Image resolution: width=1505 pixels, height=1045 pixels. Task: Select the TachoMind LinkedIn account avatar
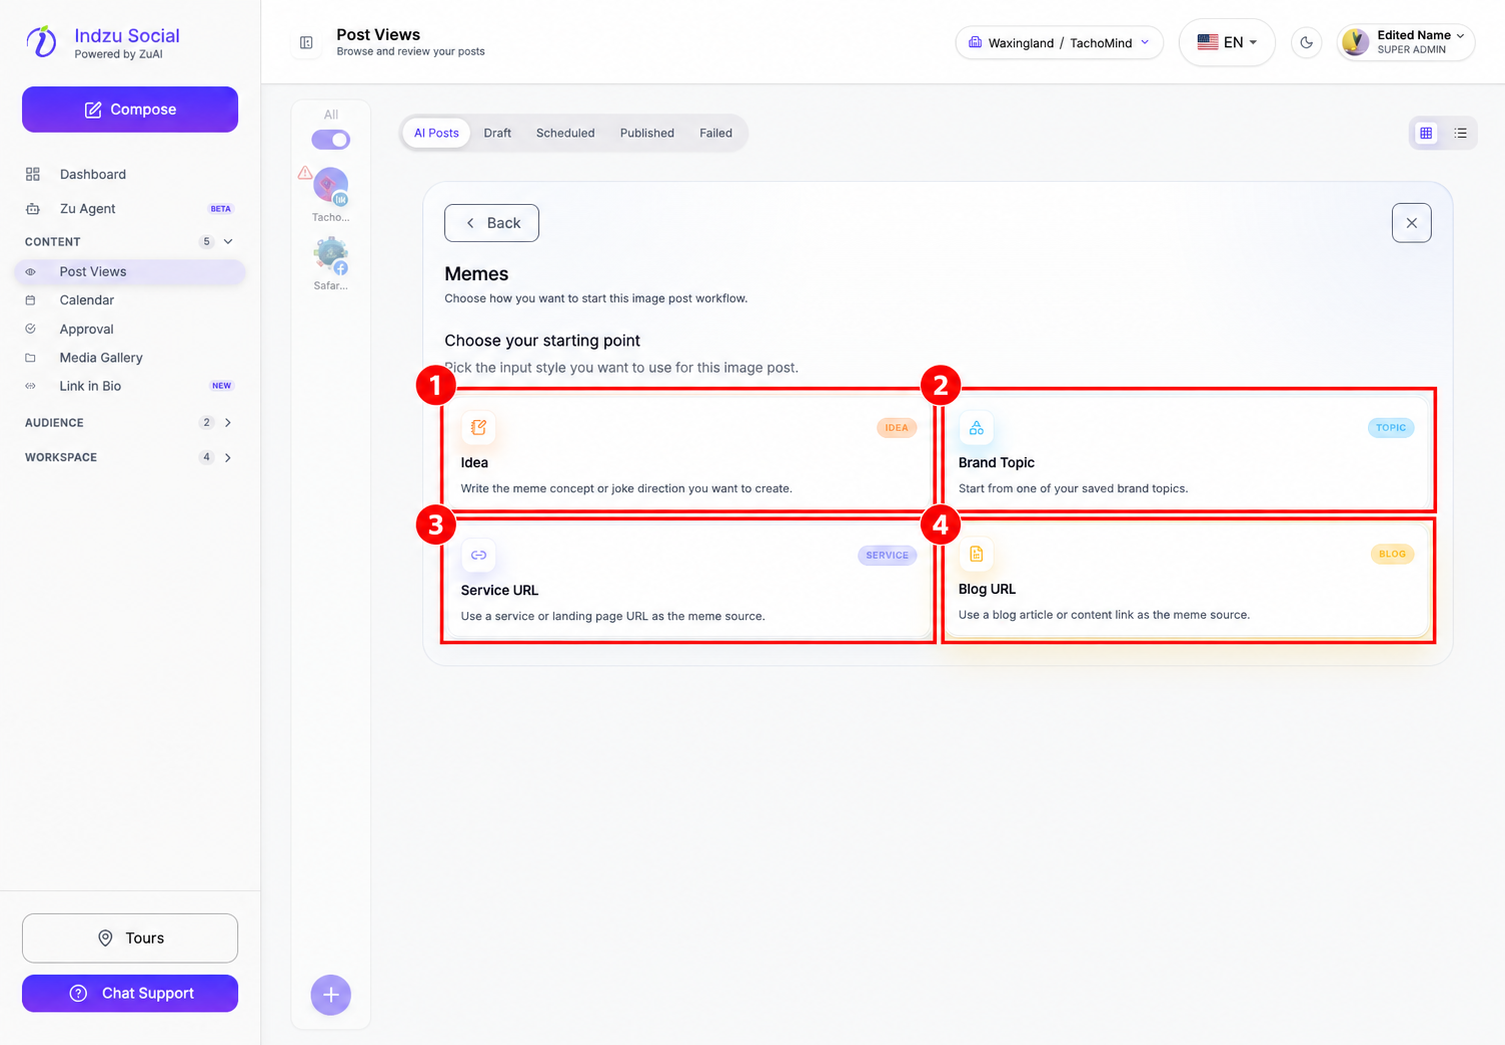tap(331, 186)
